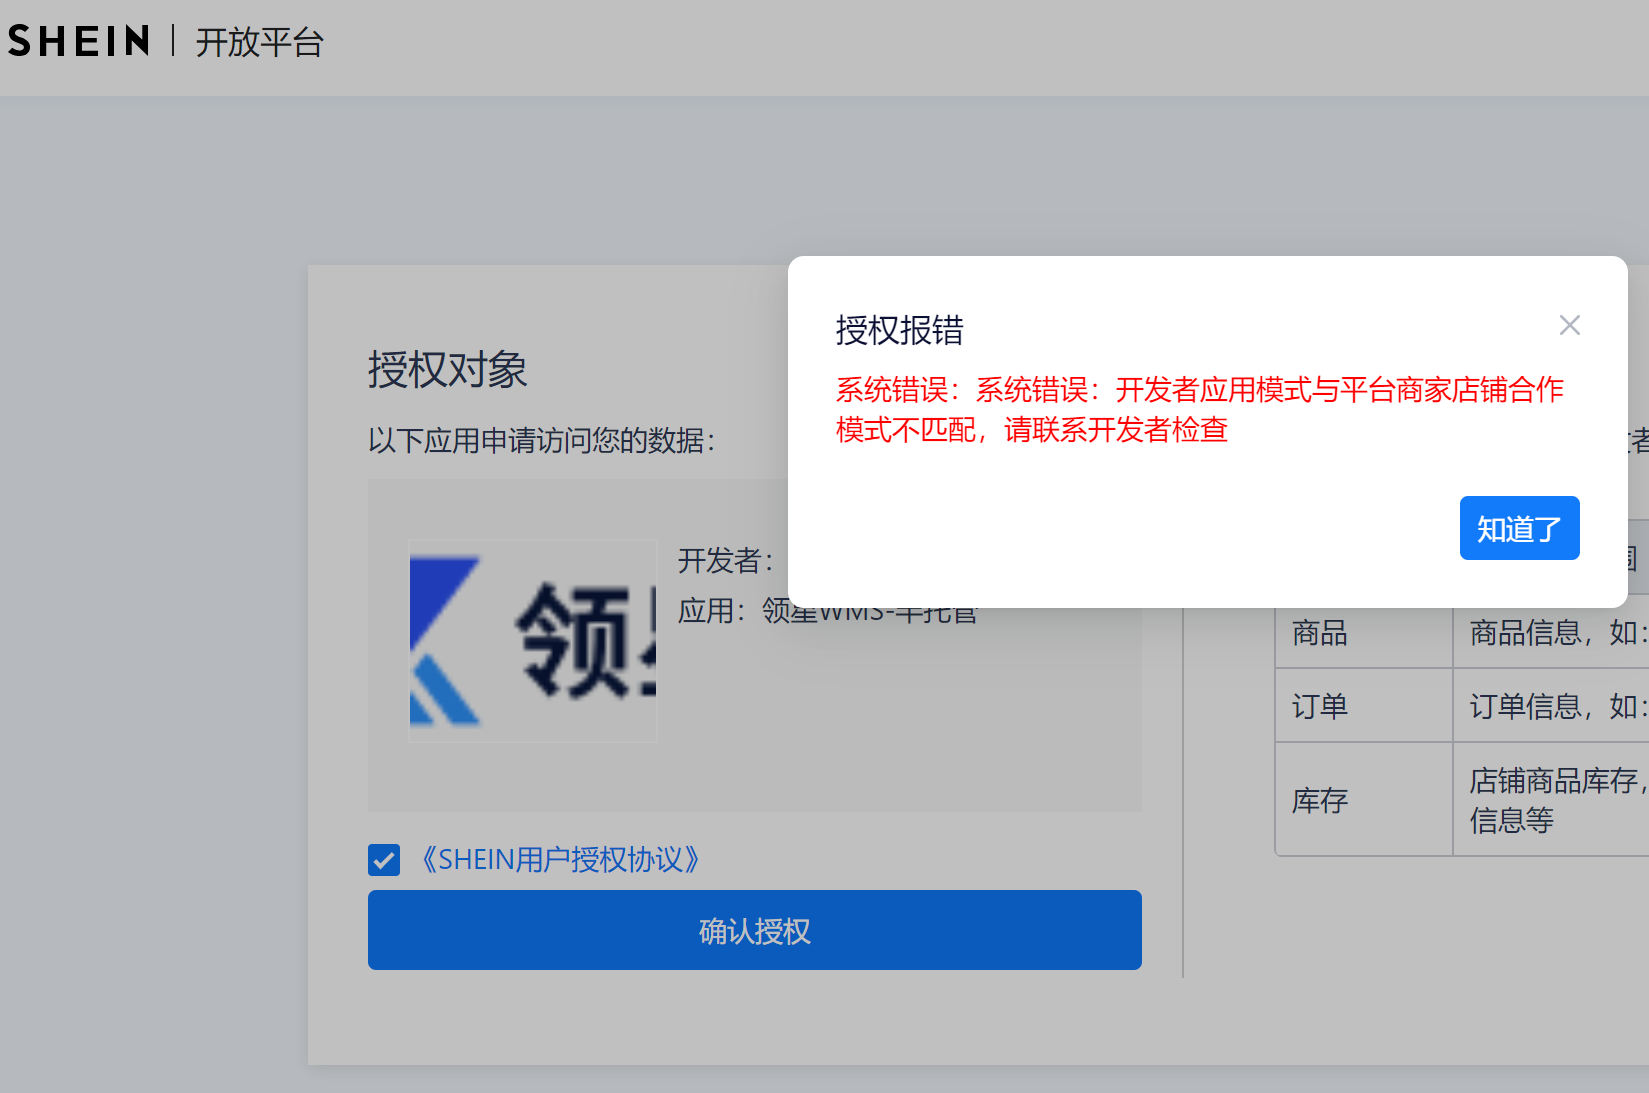
Task: Click the 授权对象 heading
Action: (x=447, y=369)
